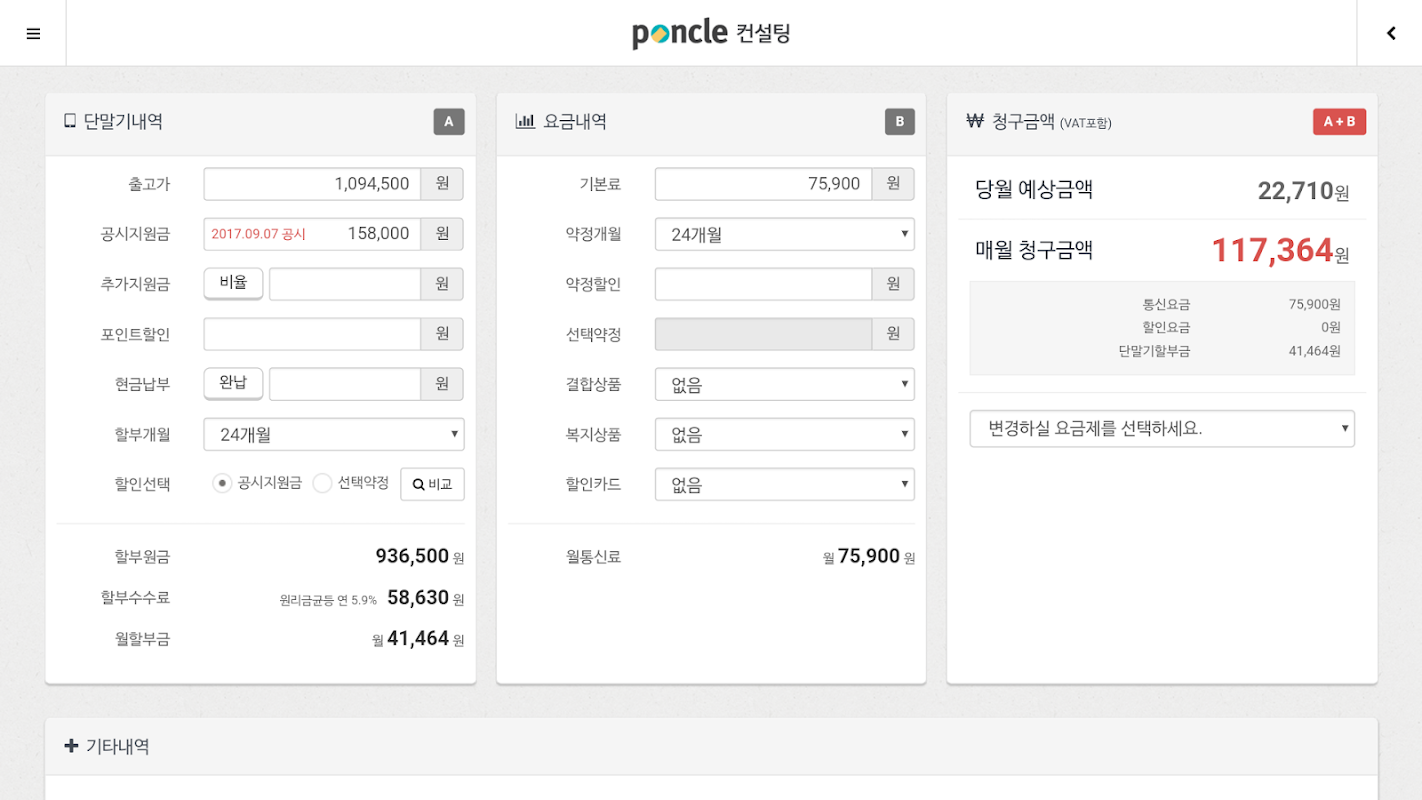Select the 공시지원금 radio button

coord(222,483)
